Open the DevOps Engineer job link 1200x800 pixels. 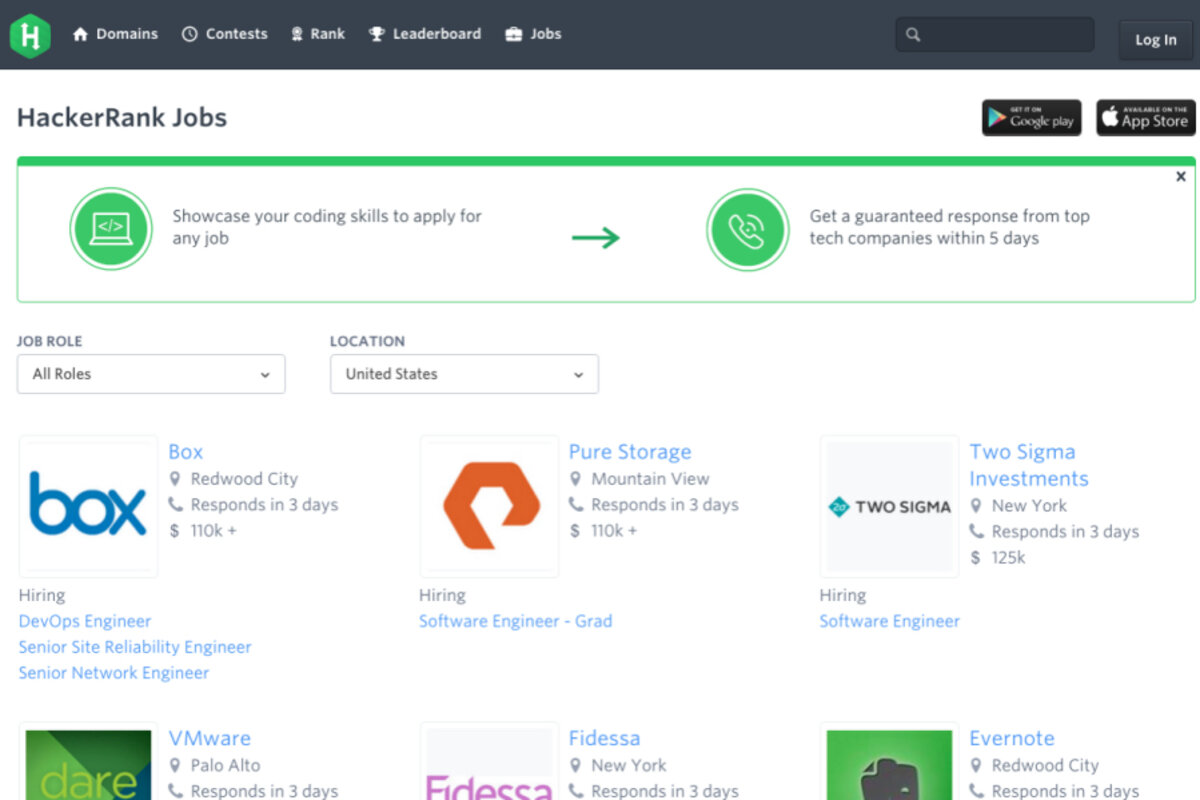85,621
